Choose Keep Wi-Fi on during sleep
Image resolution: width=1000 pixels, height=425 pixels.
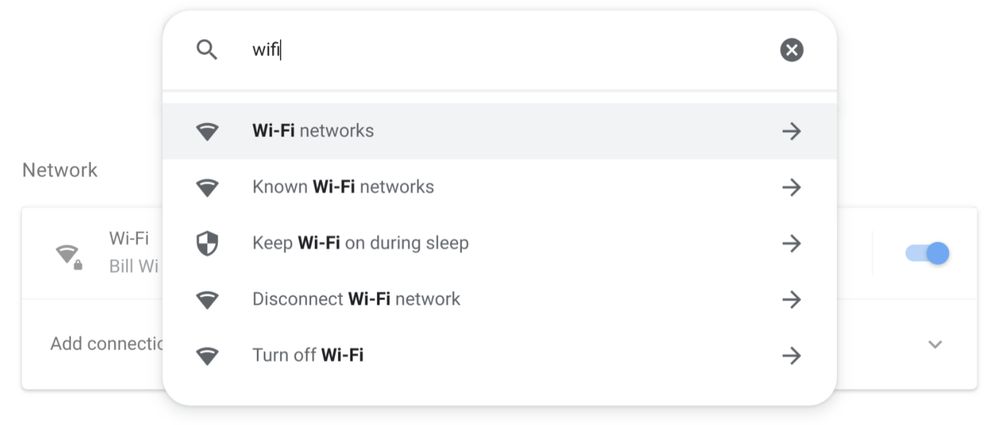360,243
